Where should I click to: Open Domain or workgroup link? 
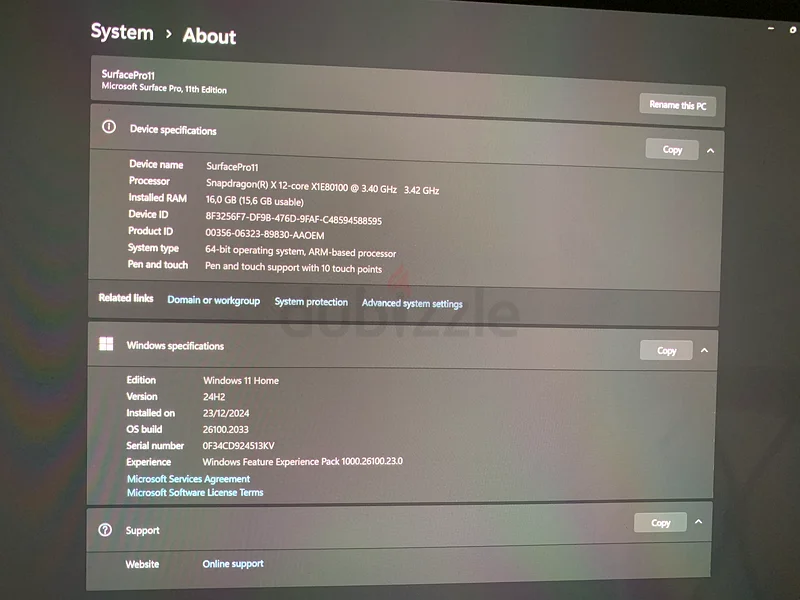[213, 300]
